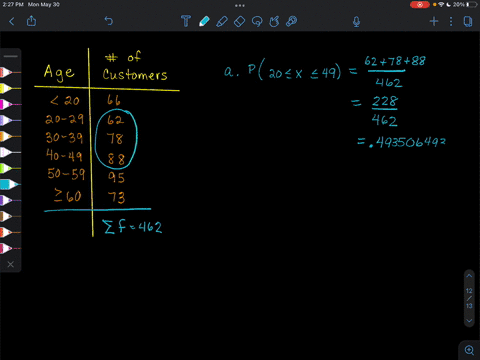The image size is (480, 360).
Task: Tap the handwritten Σf = 462 total
Action: 133,226
